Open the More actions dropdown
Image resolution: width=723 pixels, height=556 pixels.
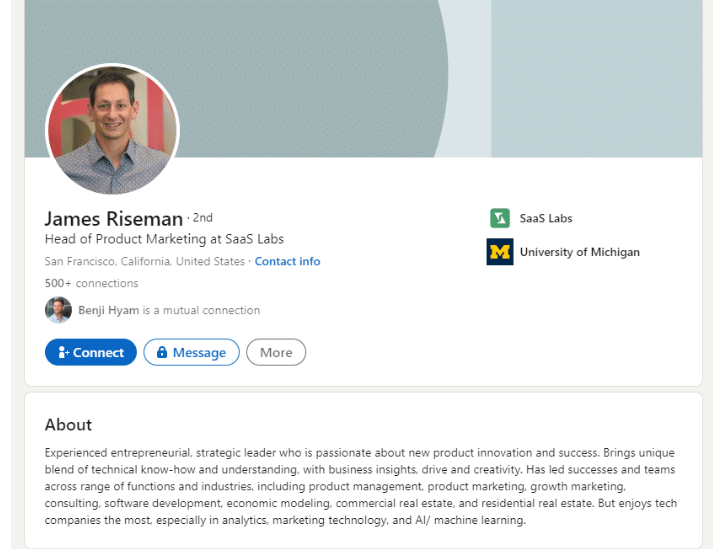276,352
